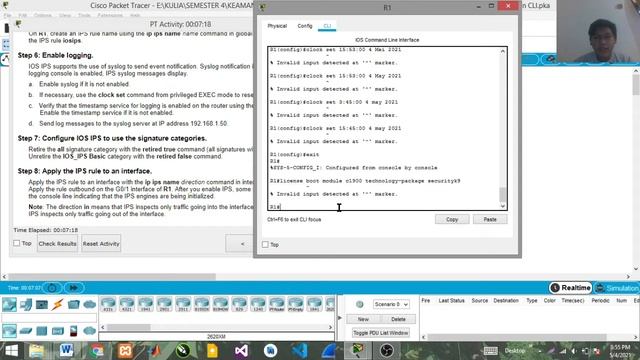The height and width of the screenshot is (360, 640).
Task: Click the Fire column header
Action: point(426,300)
